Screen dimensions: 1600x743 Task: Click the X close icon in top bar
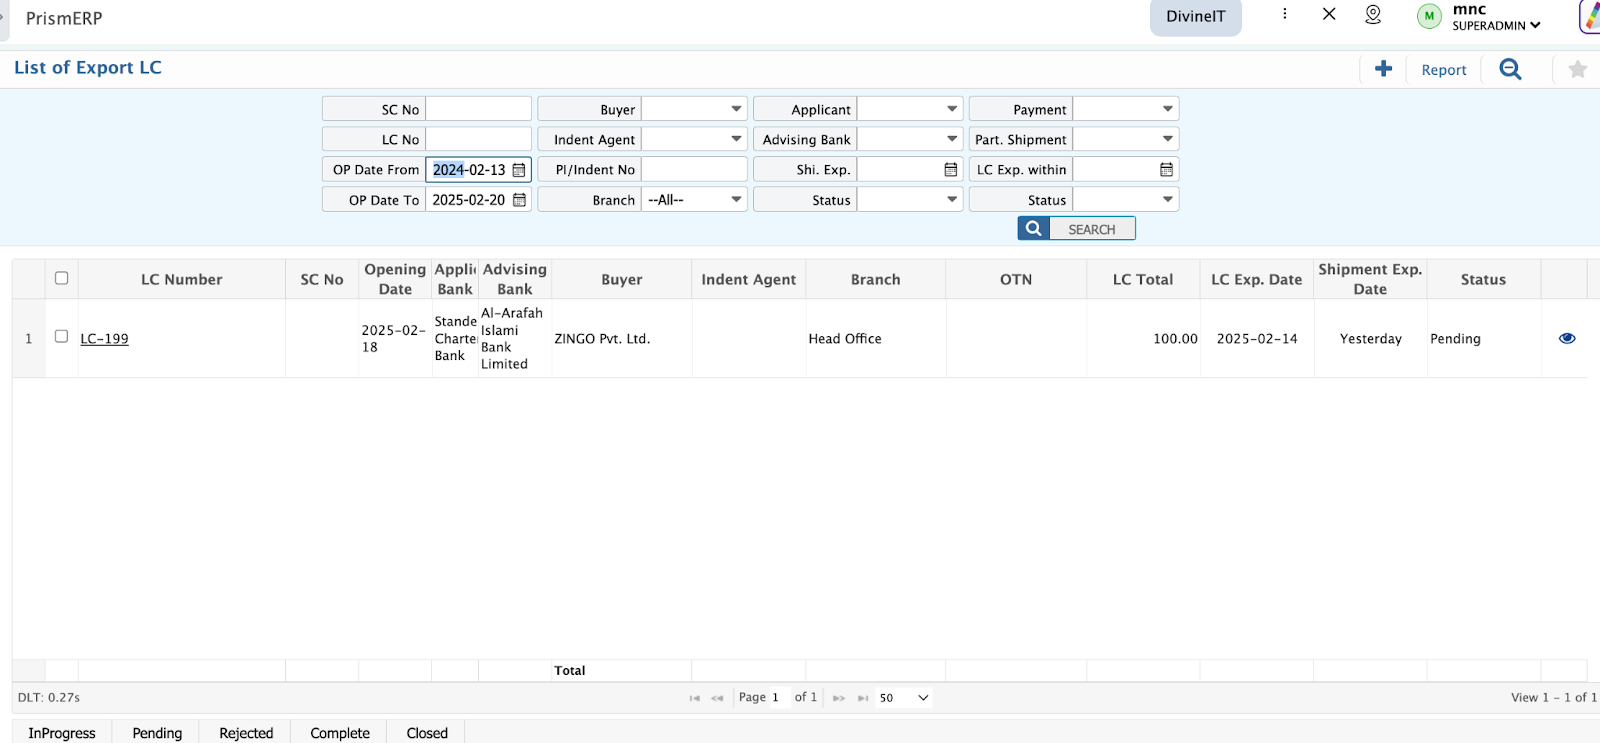click(x=1329, y=14)
